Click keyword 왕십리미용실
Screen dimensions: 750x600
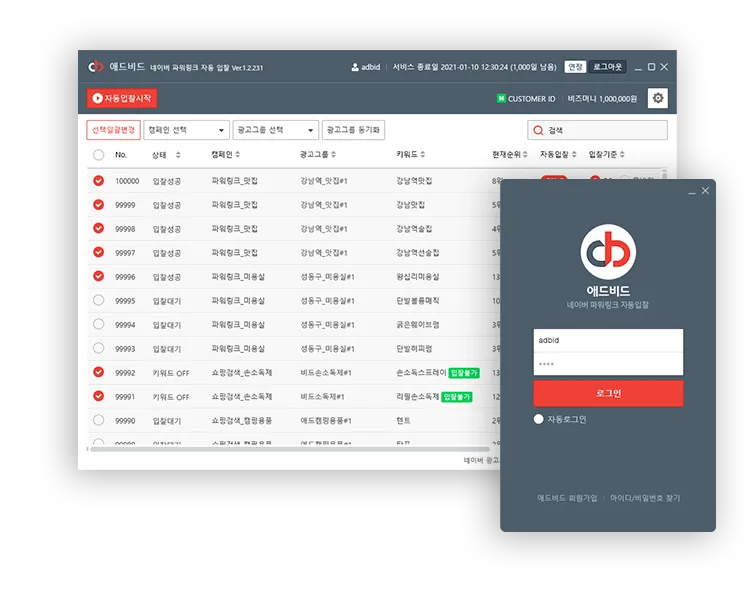[418, 277]
